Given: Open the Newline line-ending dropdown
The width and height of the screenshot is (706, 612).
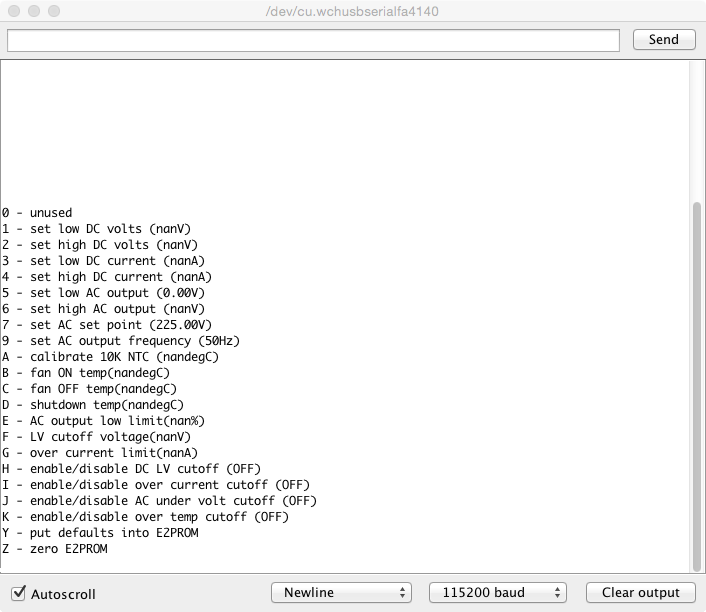Looking at the screenshot, I should [x=341, y=593].
